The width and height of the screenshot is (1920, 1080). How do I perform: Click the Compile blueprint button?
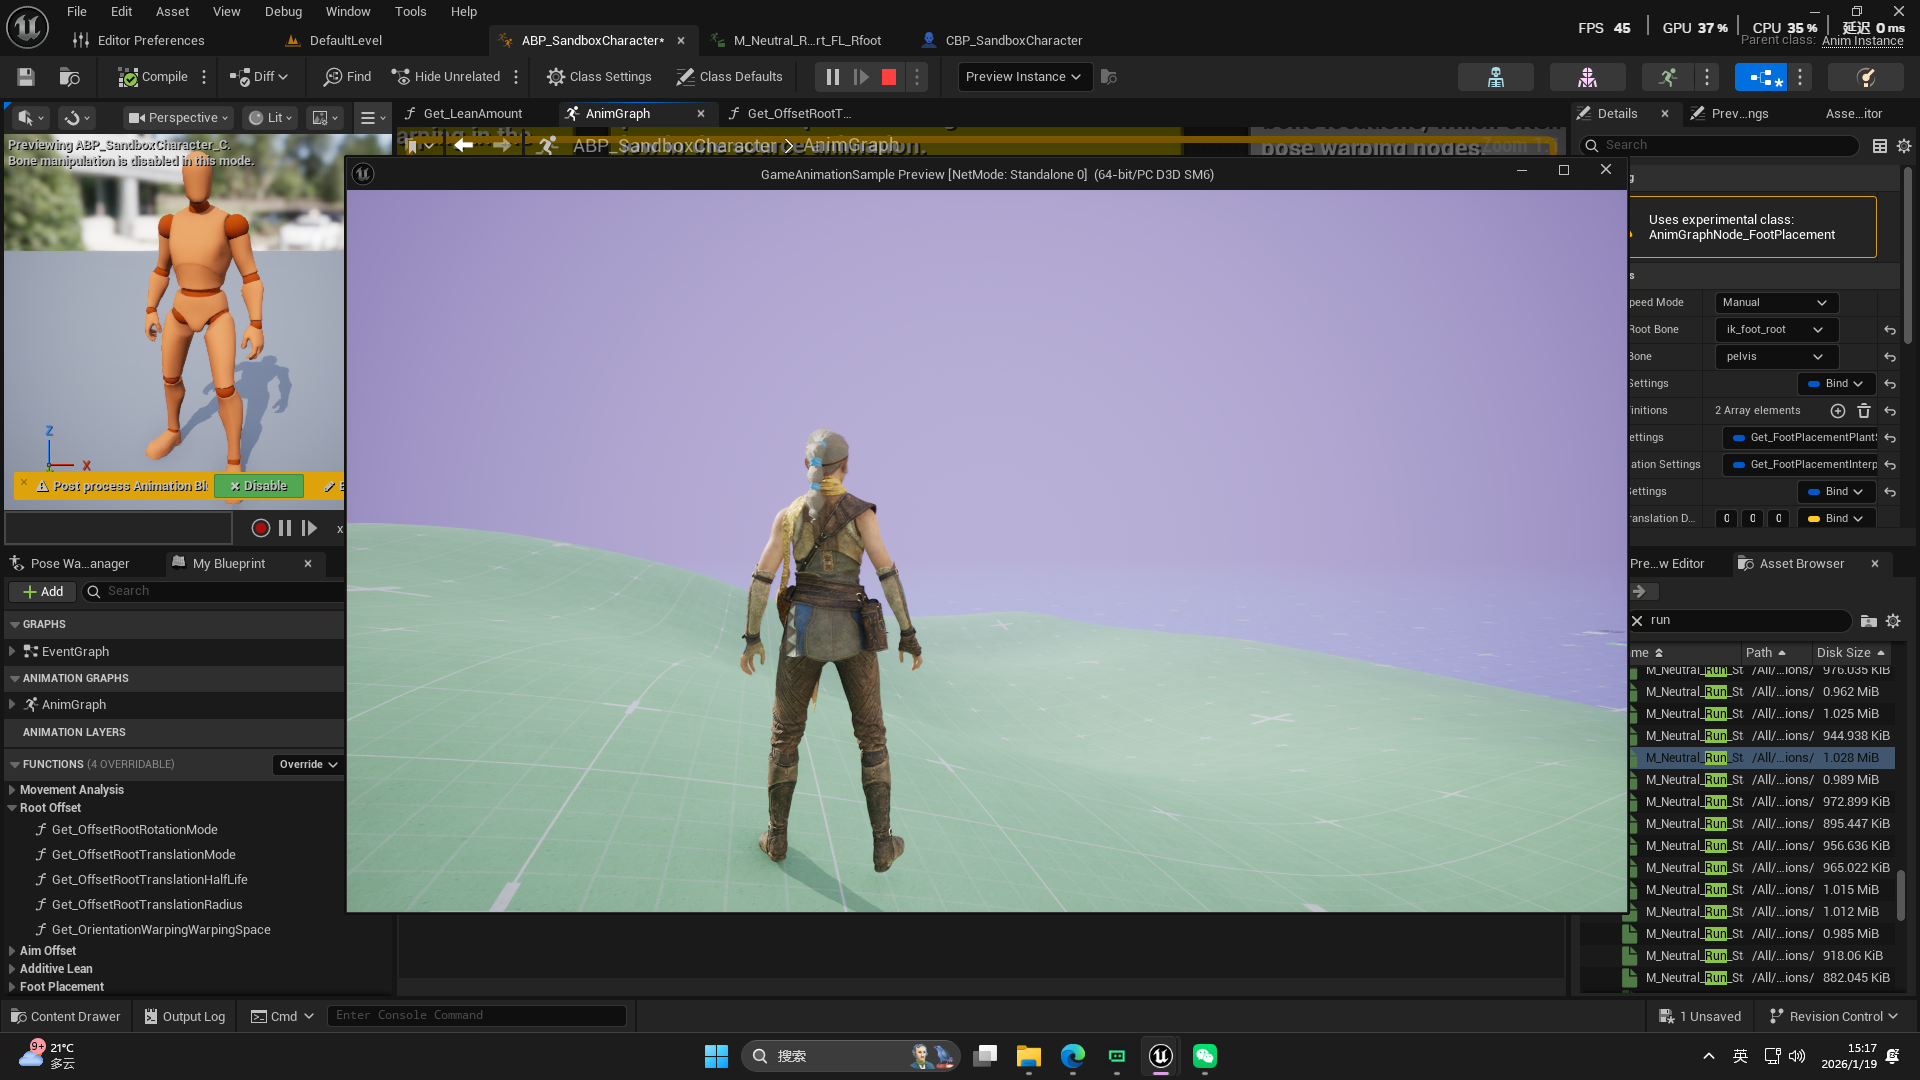[x=153, y=77]
